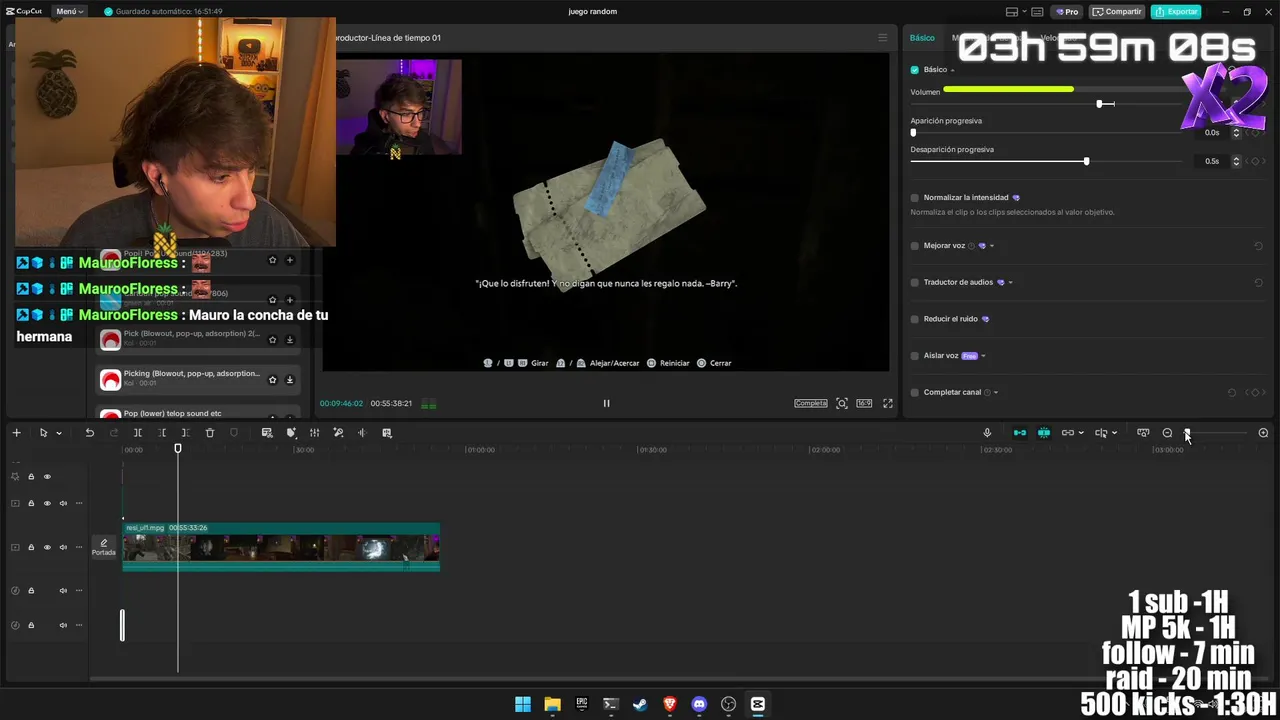This screenshot has width=1280, height=720.
Task: Favorite the Picking (Blowout, pop-up, adsorption) sound star
Action: click(x=272, y=380)
